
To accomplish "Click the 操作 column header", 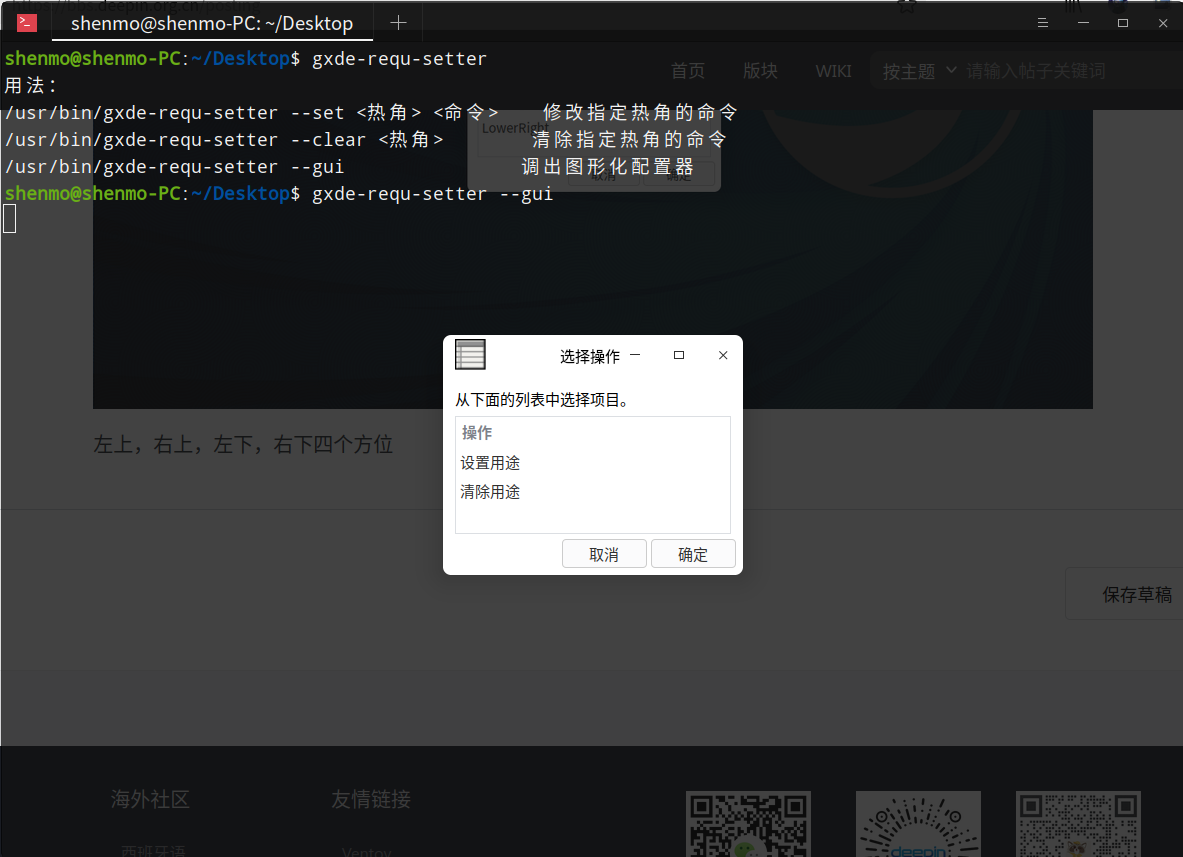I will click(x=593, y=432).
